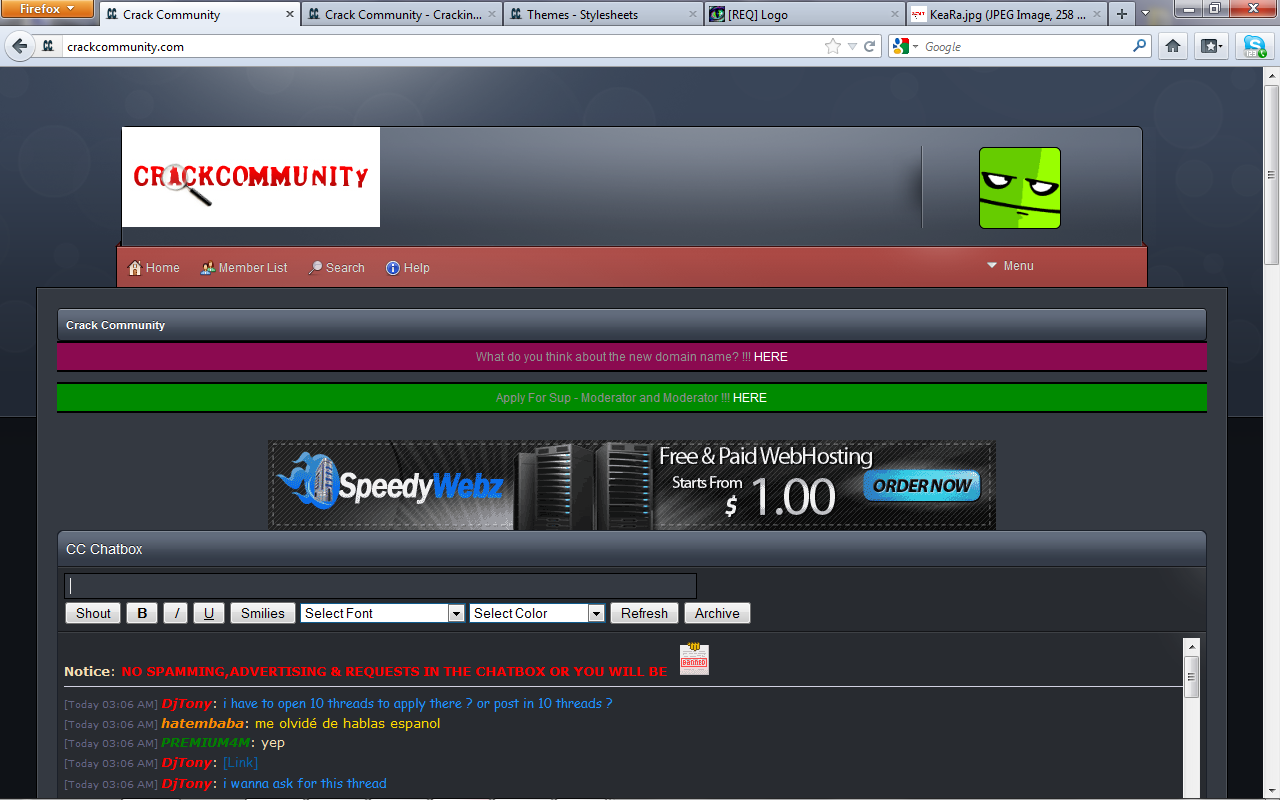
Task: Click the magnifier icon beside Search
Action: pos(315,268)
